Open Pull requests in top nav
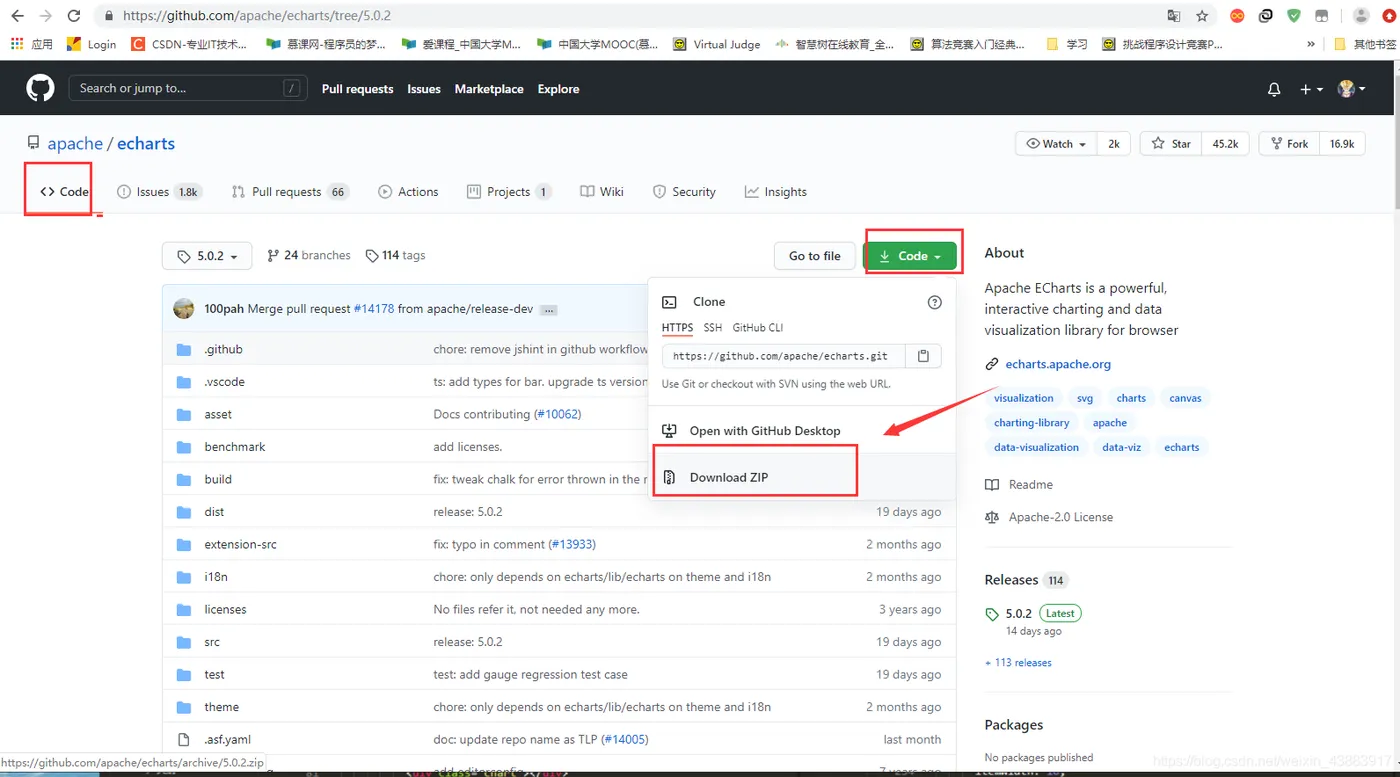 click(x=357, y=89)
